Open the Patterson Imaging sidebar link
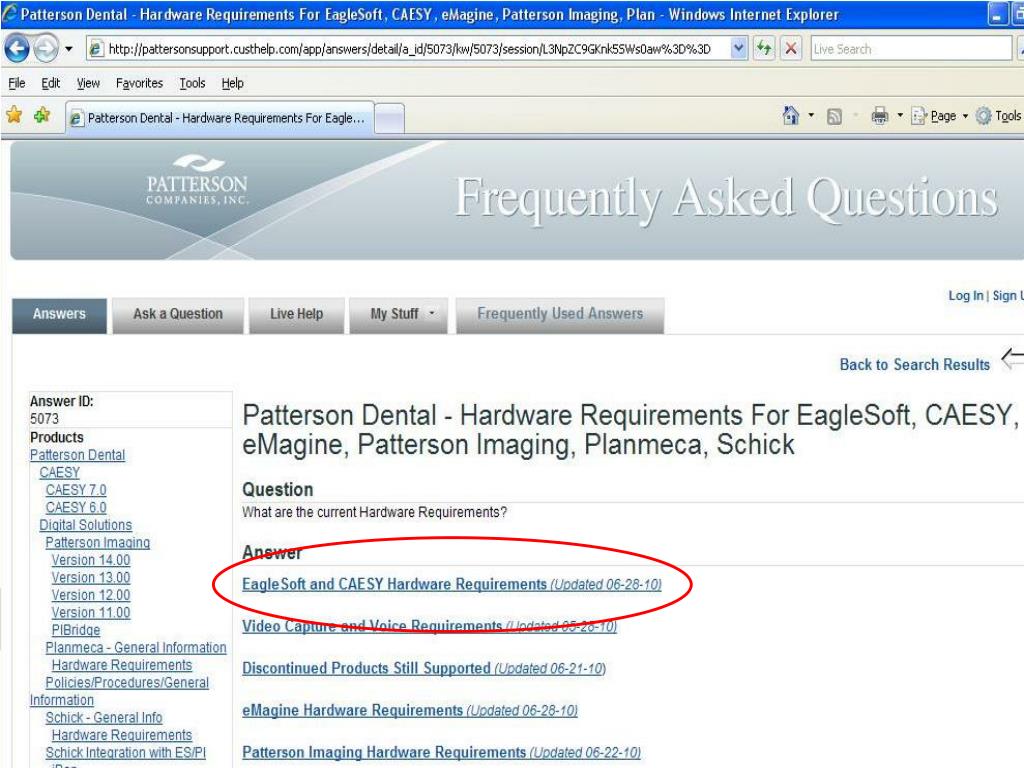Image resolution: width=1024 pixels, height=768 pixels. (x=98, y=543)
